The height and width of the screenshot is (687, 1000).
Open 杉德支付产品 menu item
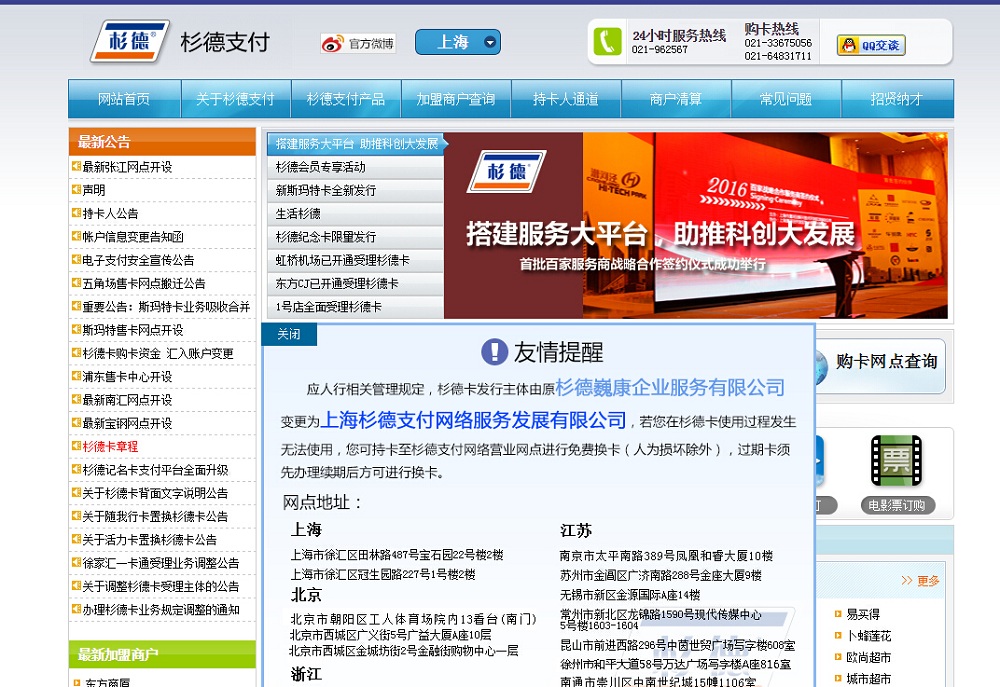pos(346,99)
